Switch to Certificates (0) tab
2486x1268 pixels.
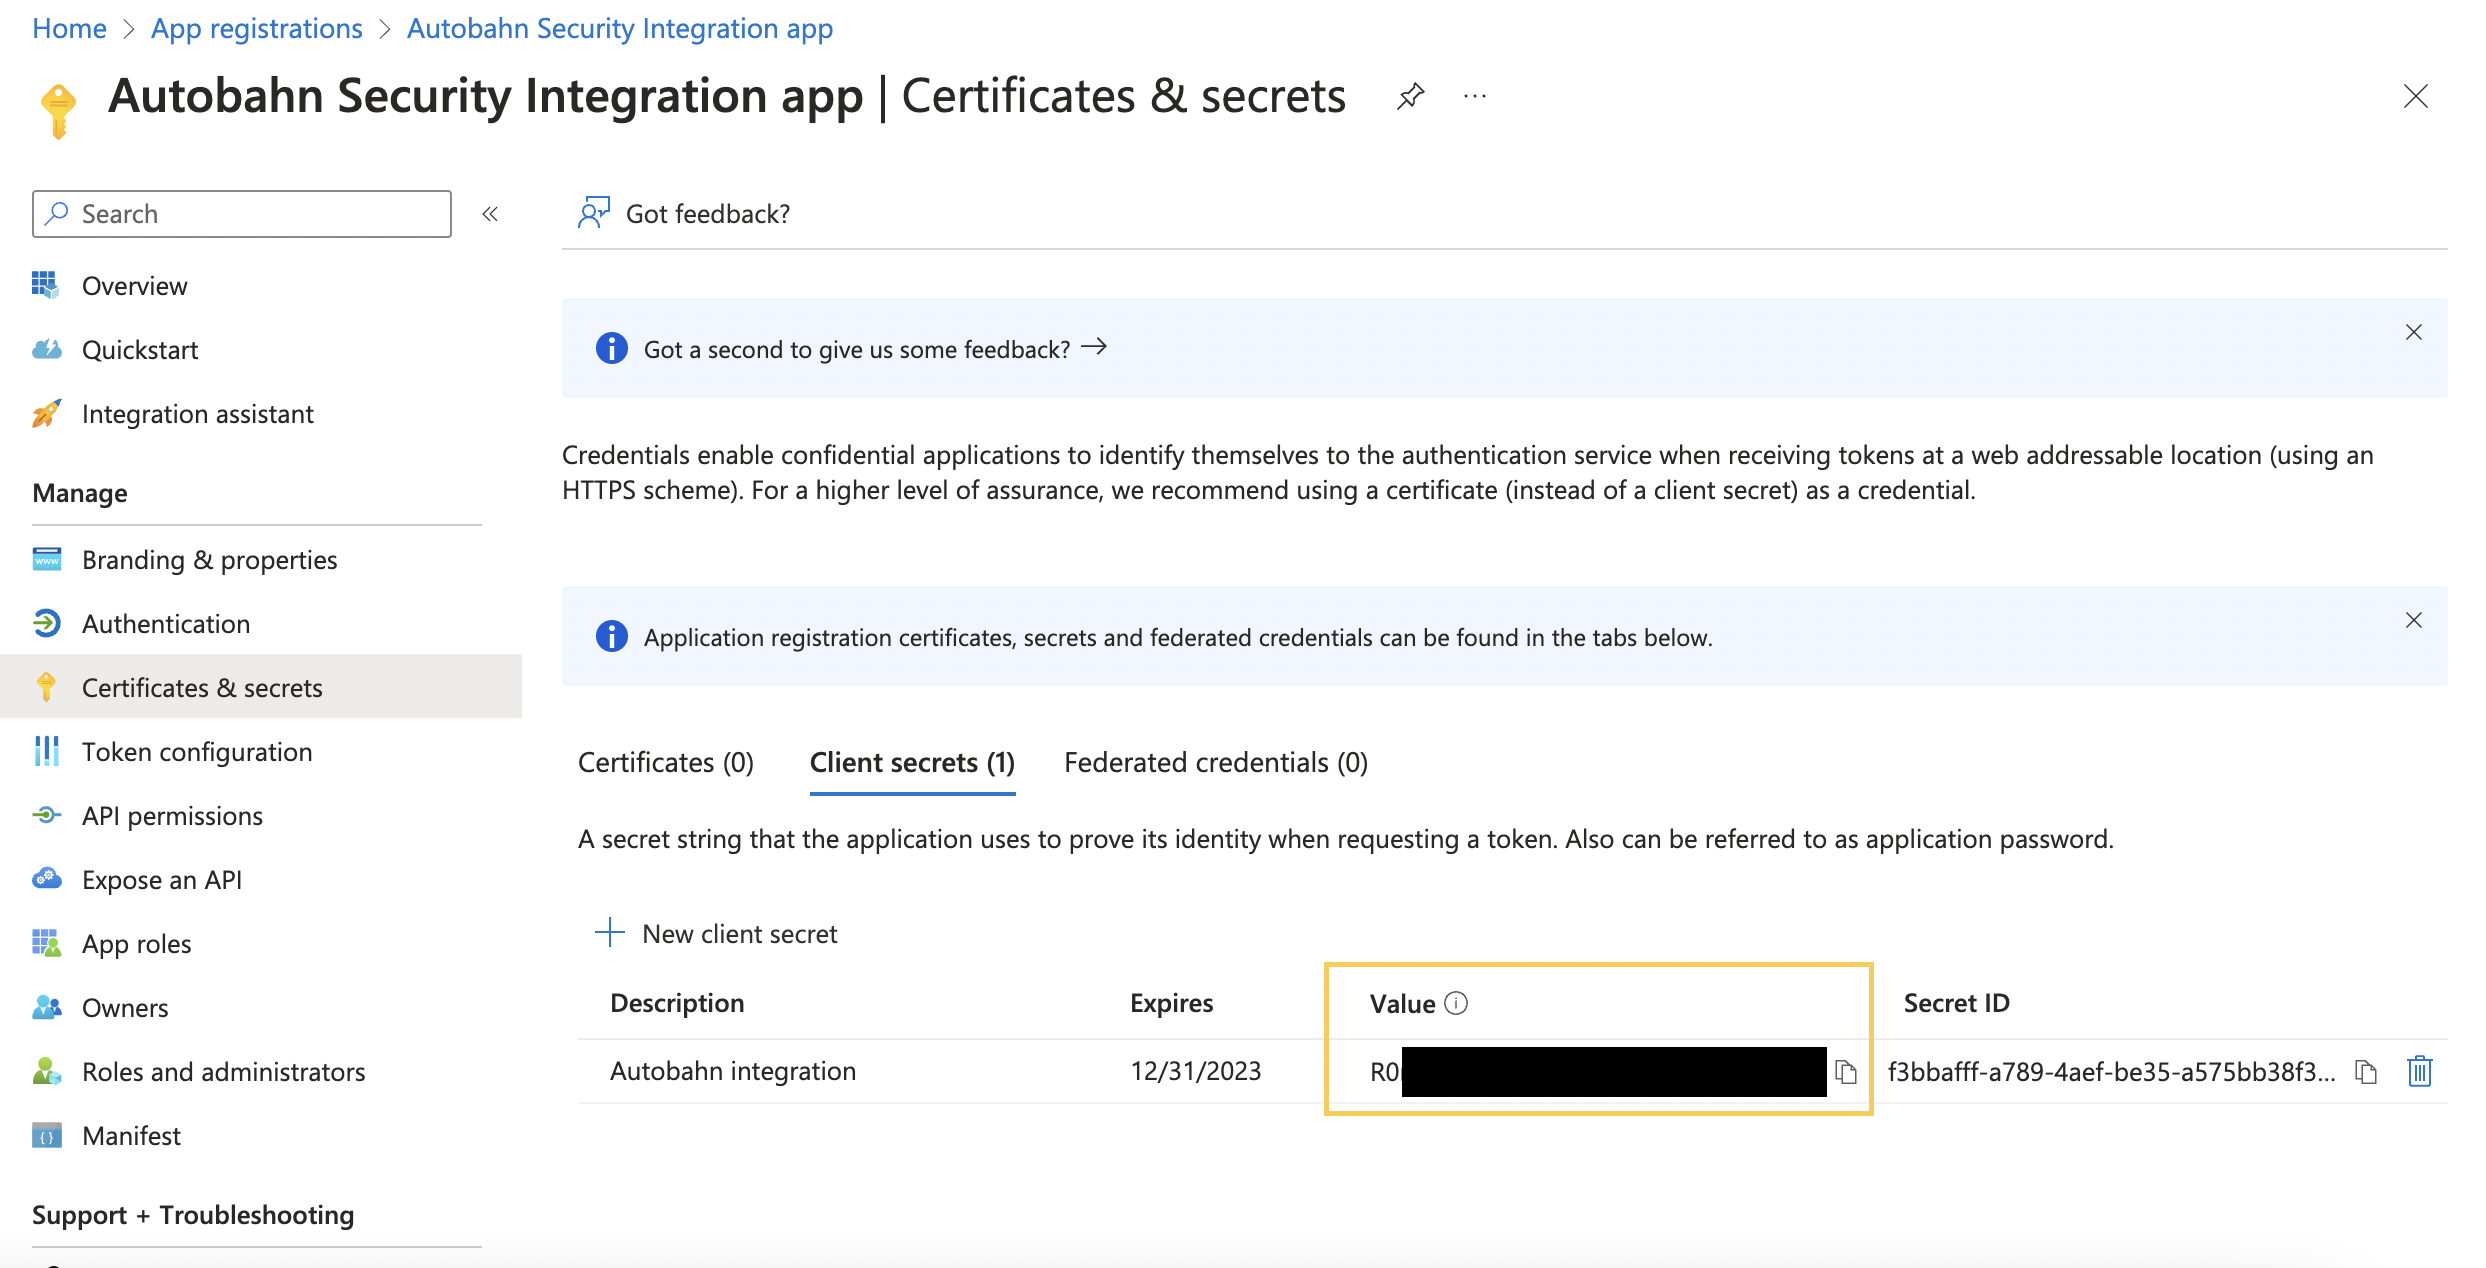point(666,763)
